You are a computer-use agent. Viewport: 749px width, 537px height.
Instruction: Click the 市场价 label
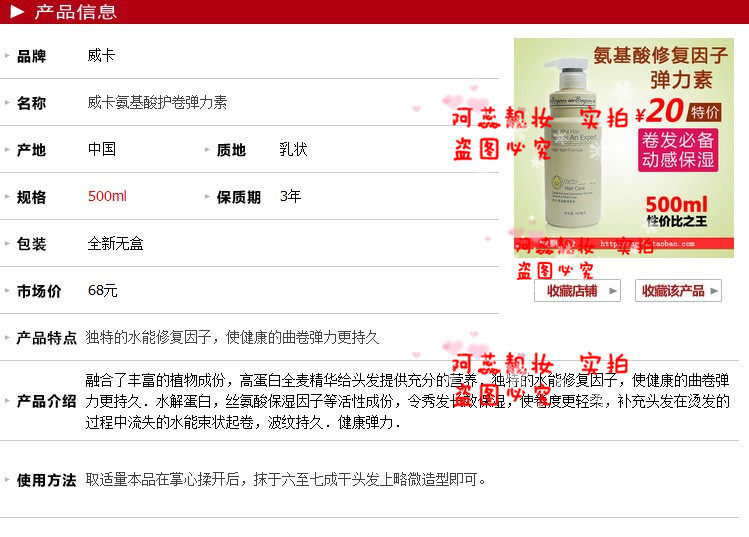[x=39, y=291]
